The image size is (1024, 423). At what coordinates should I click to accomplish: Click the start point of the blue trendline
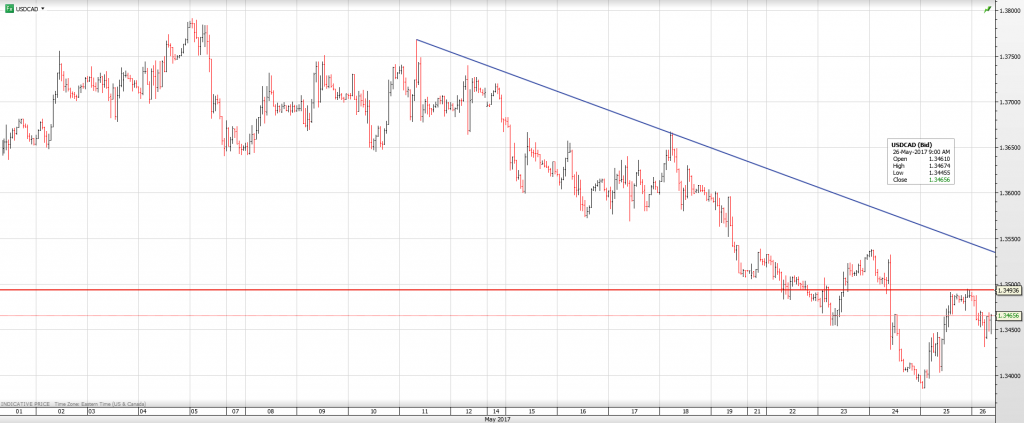[417, 40]
